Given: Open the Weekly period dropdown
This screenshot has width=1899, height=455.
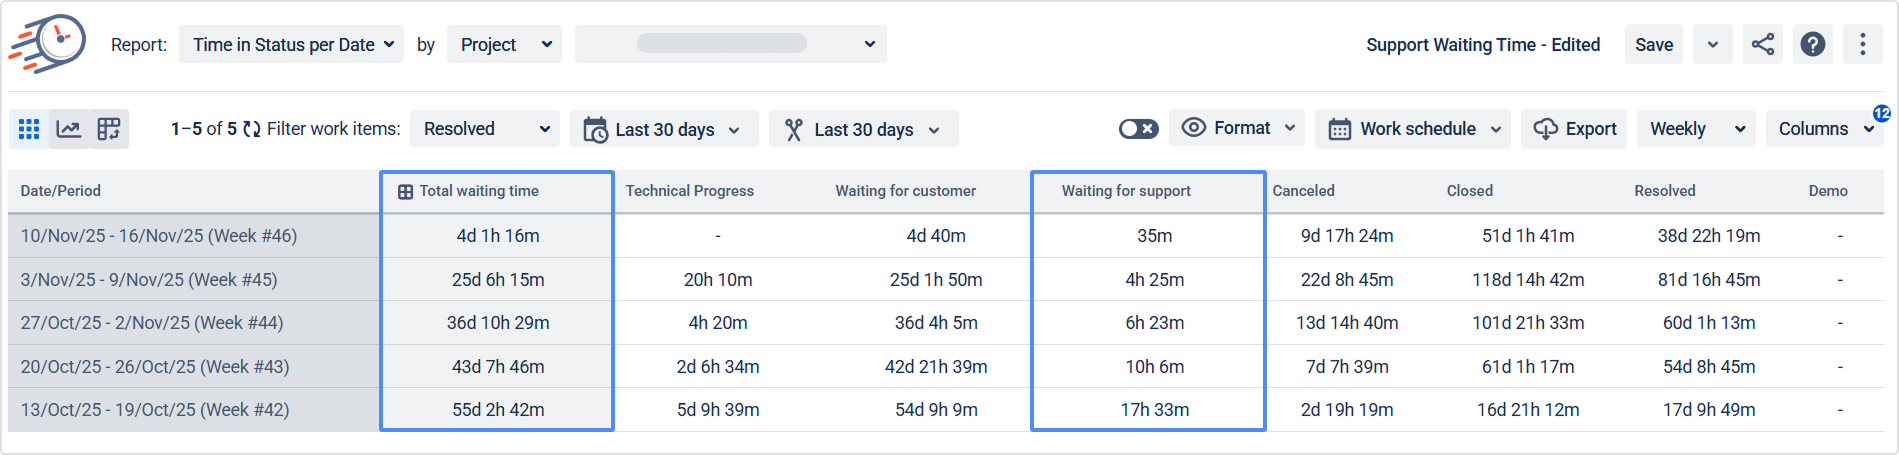Looking at the screenshot, I should (x=1696, y=129).
